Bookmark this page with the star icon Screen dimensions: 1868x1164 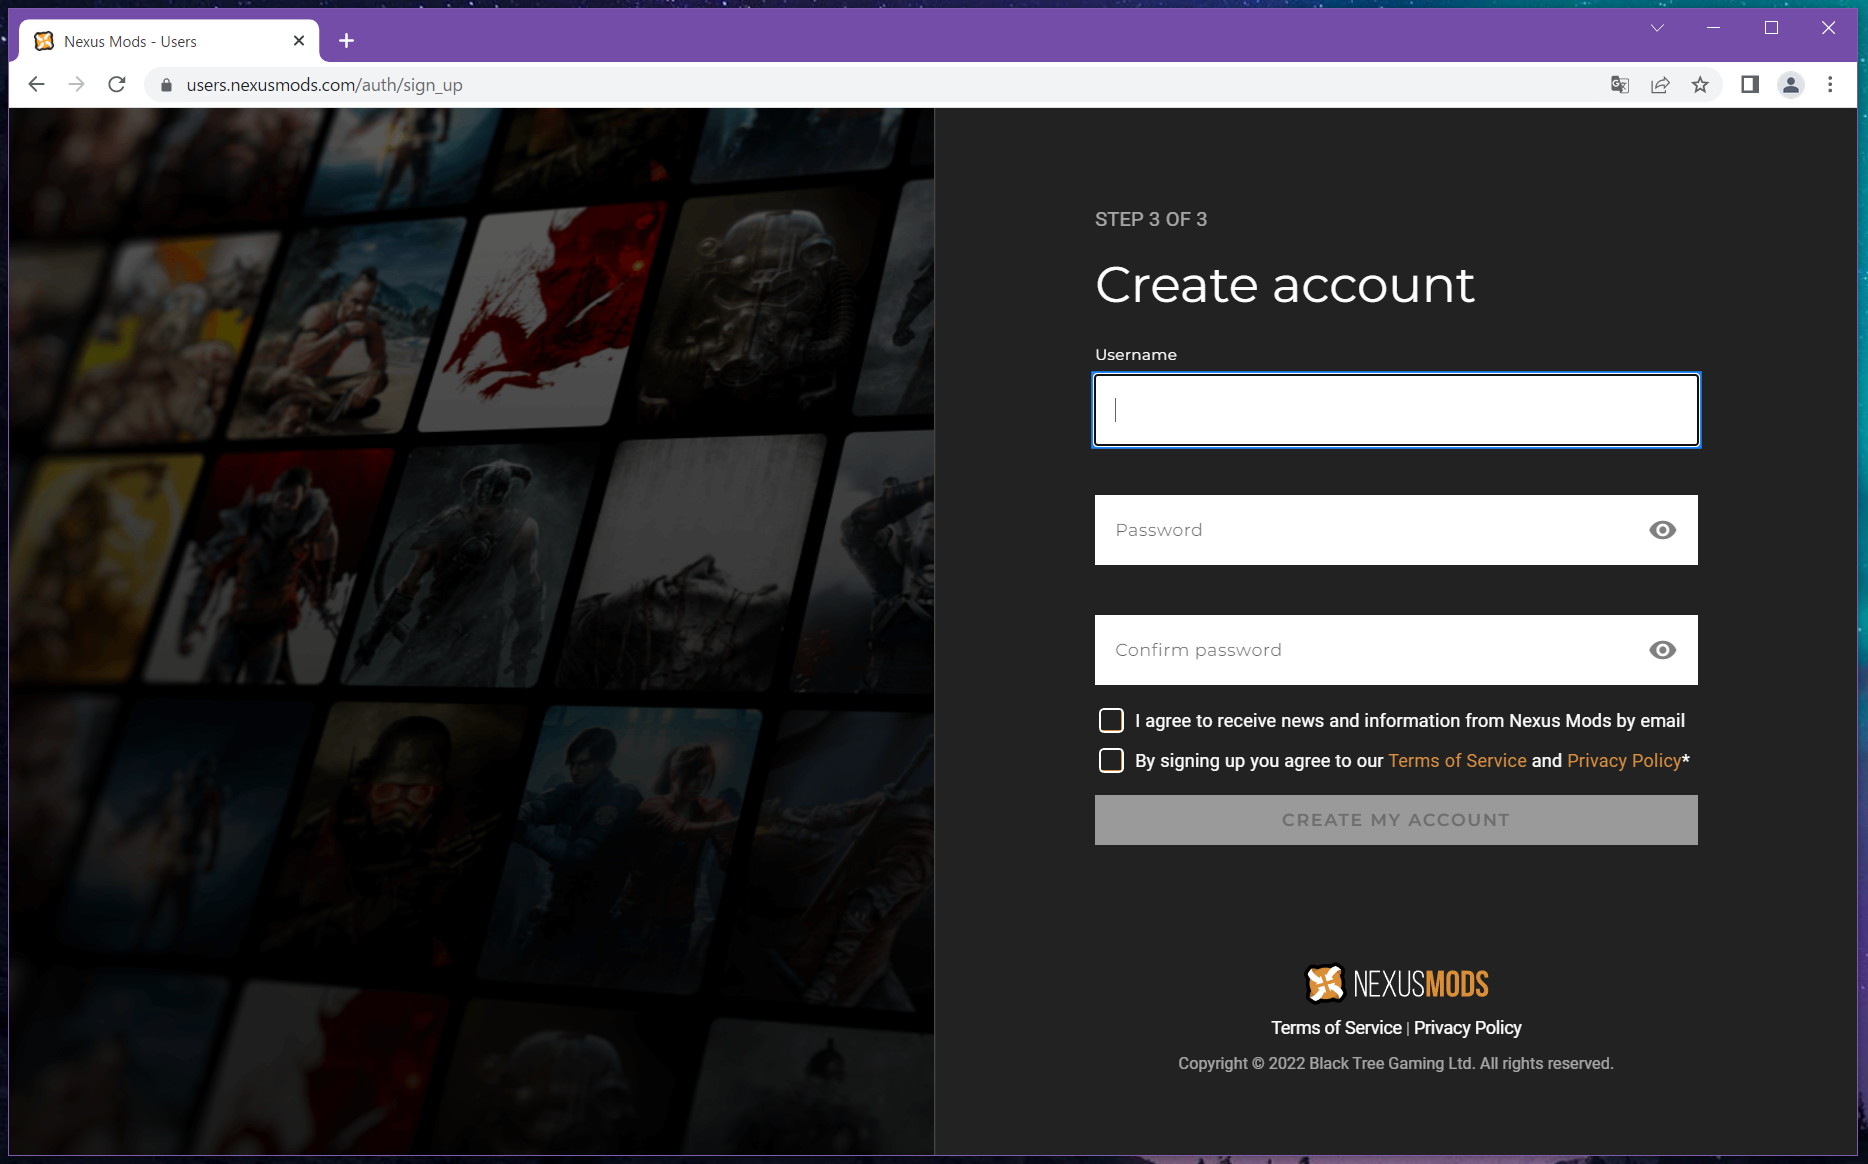click(1700, 85)
